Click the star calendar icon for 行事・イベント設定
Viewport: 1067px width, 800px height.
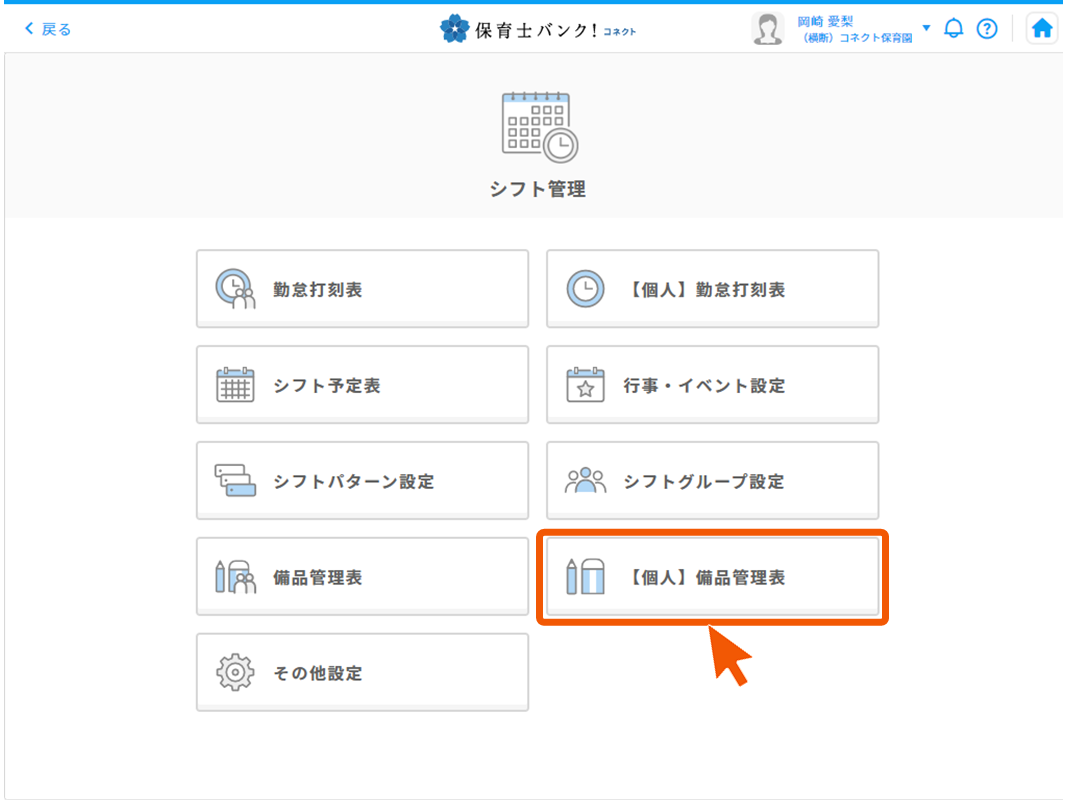[x=585, y=386]
